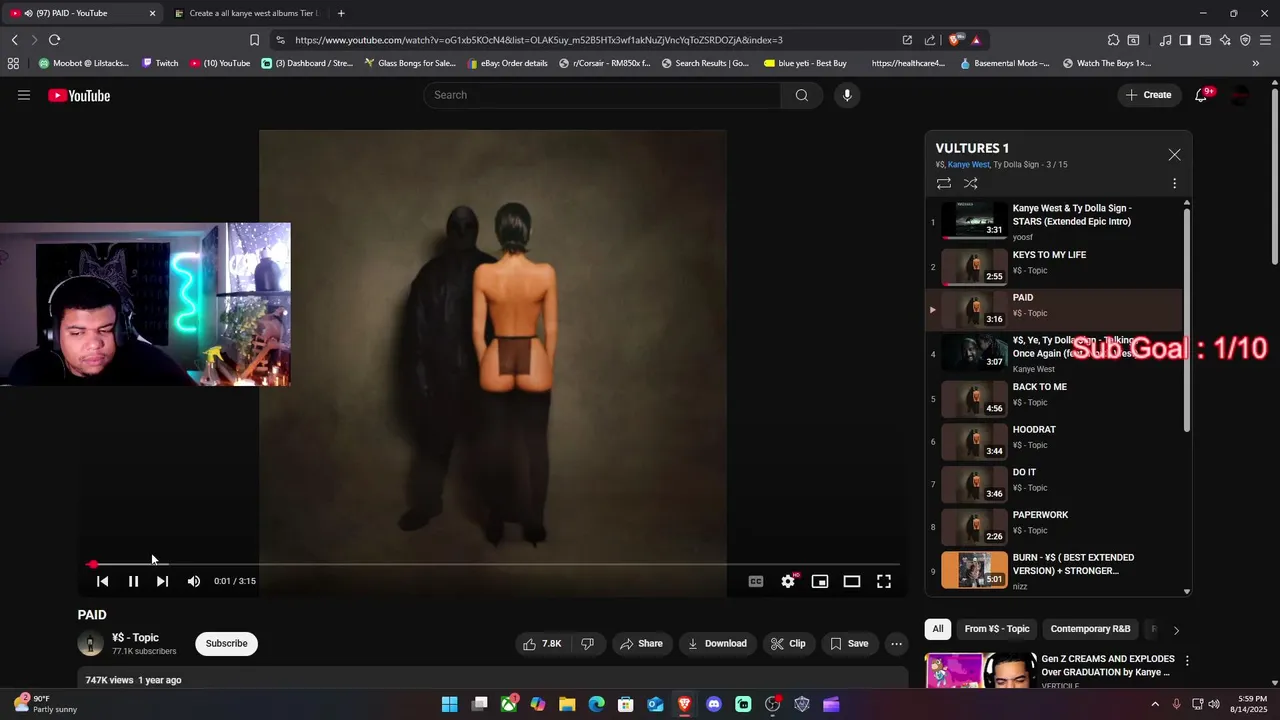Select the All filter chip
Viewport: 1280px width, 720px height.
click(938, 629)
